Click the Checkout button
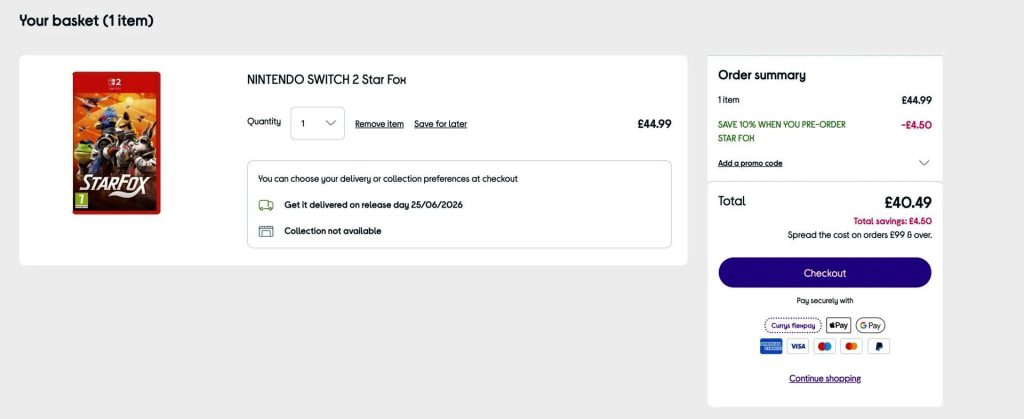The height and width of the screenshot is (419, 1024). pyautogui.click(x=825, y=273)
